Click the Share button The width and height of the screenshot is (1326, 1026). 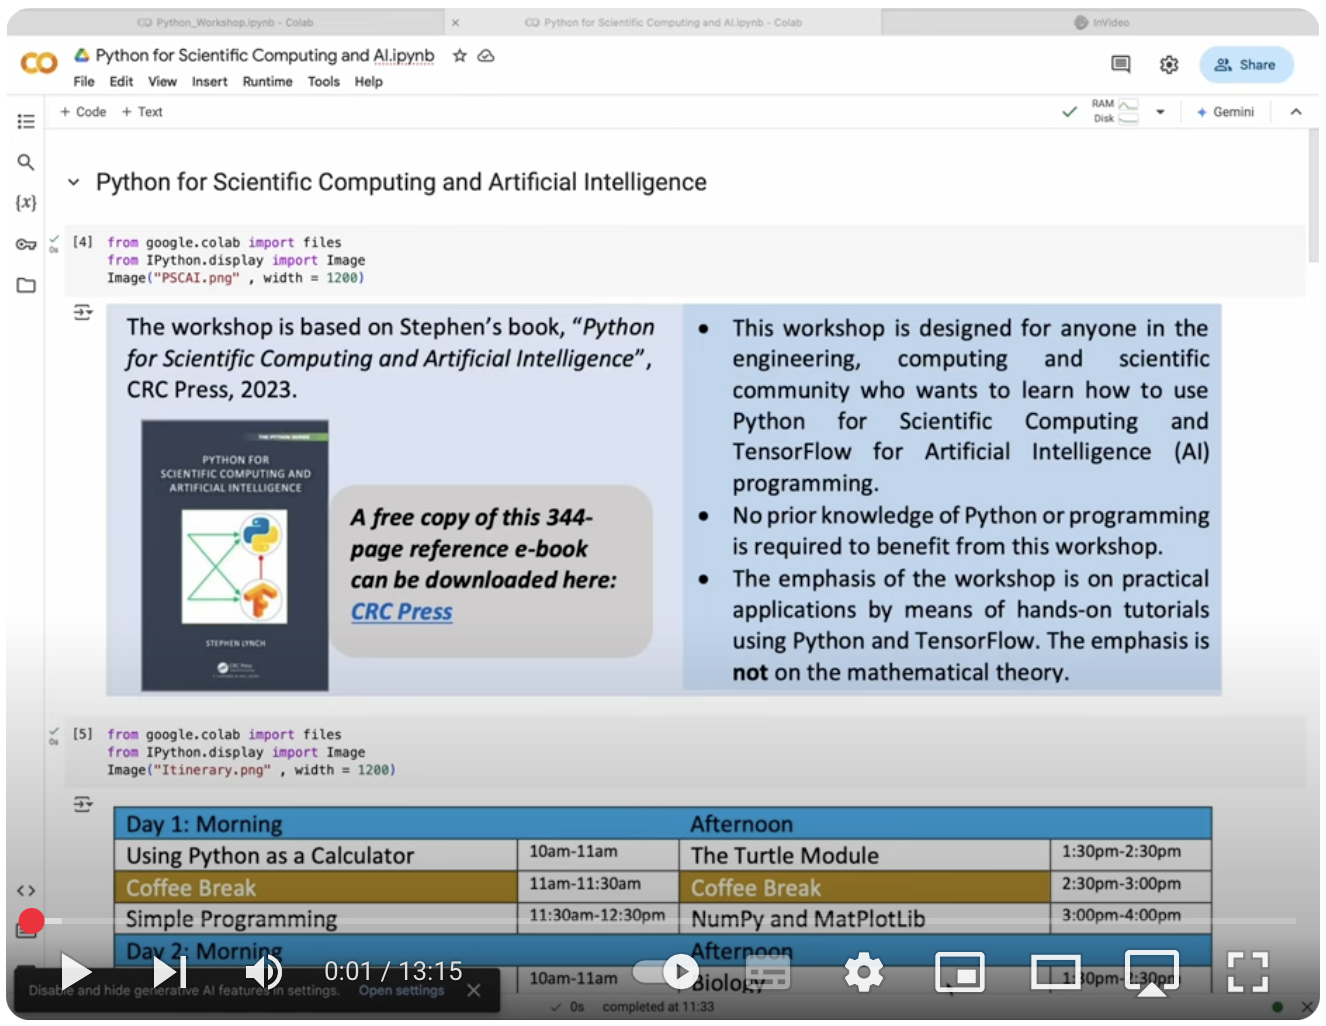1246,65
